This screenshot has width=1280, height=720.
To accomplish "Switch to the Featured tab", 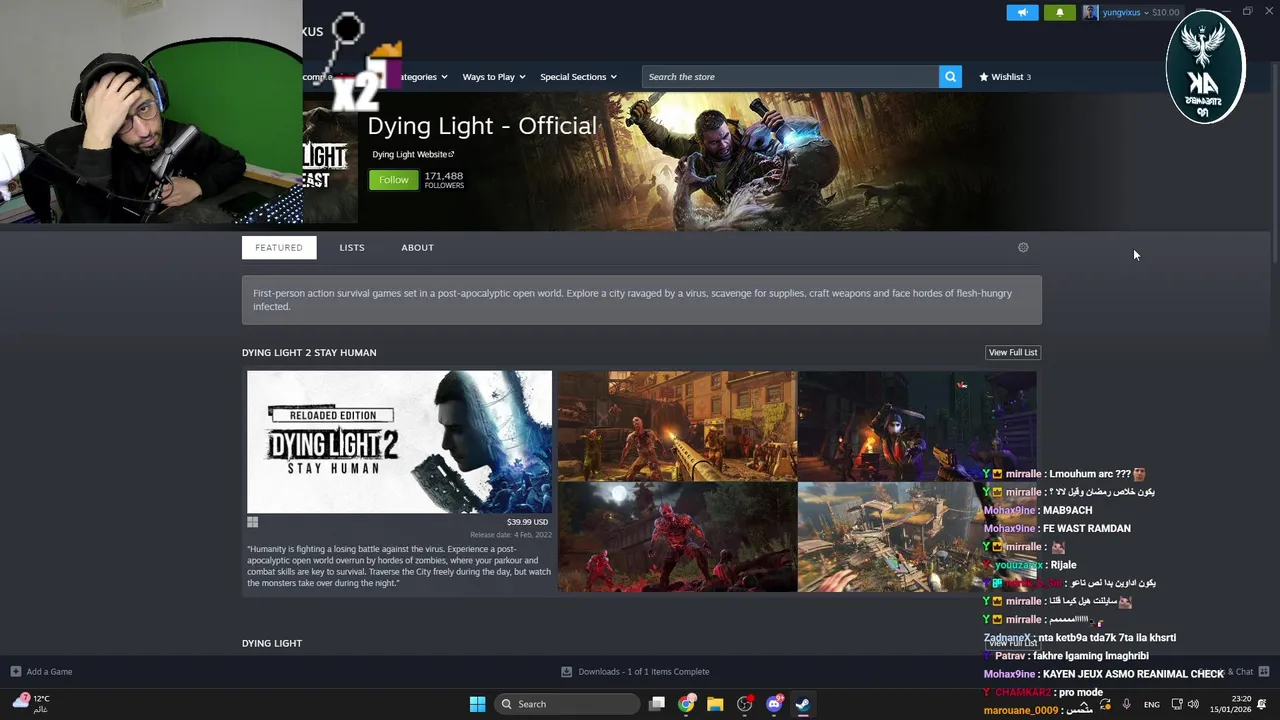I will click(x=279, y=247).
